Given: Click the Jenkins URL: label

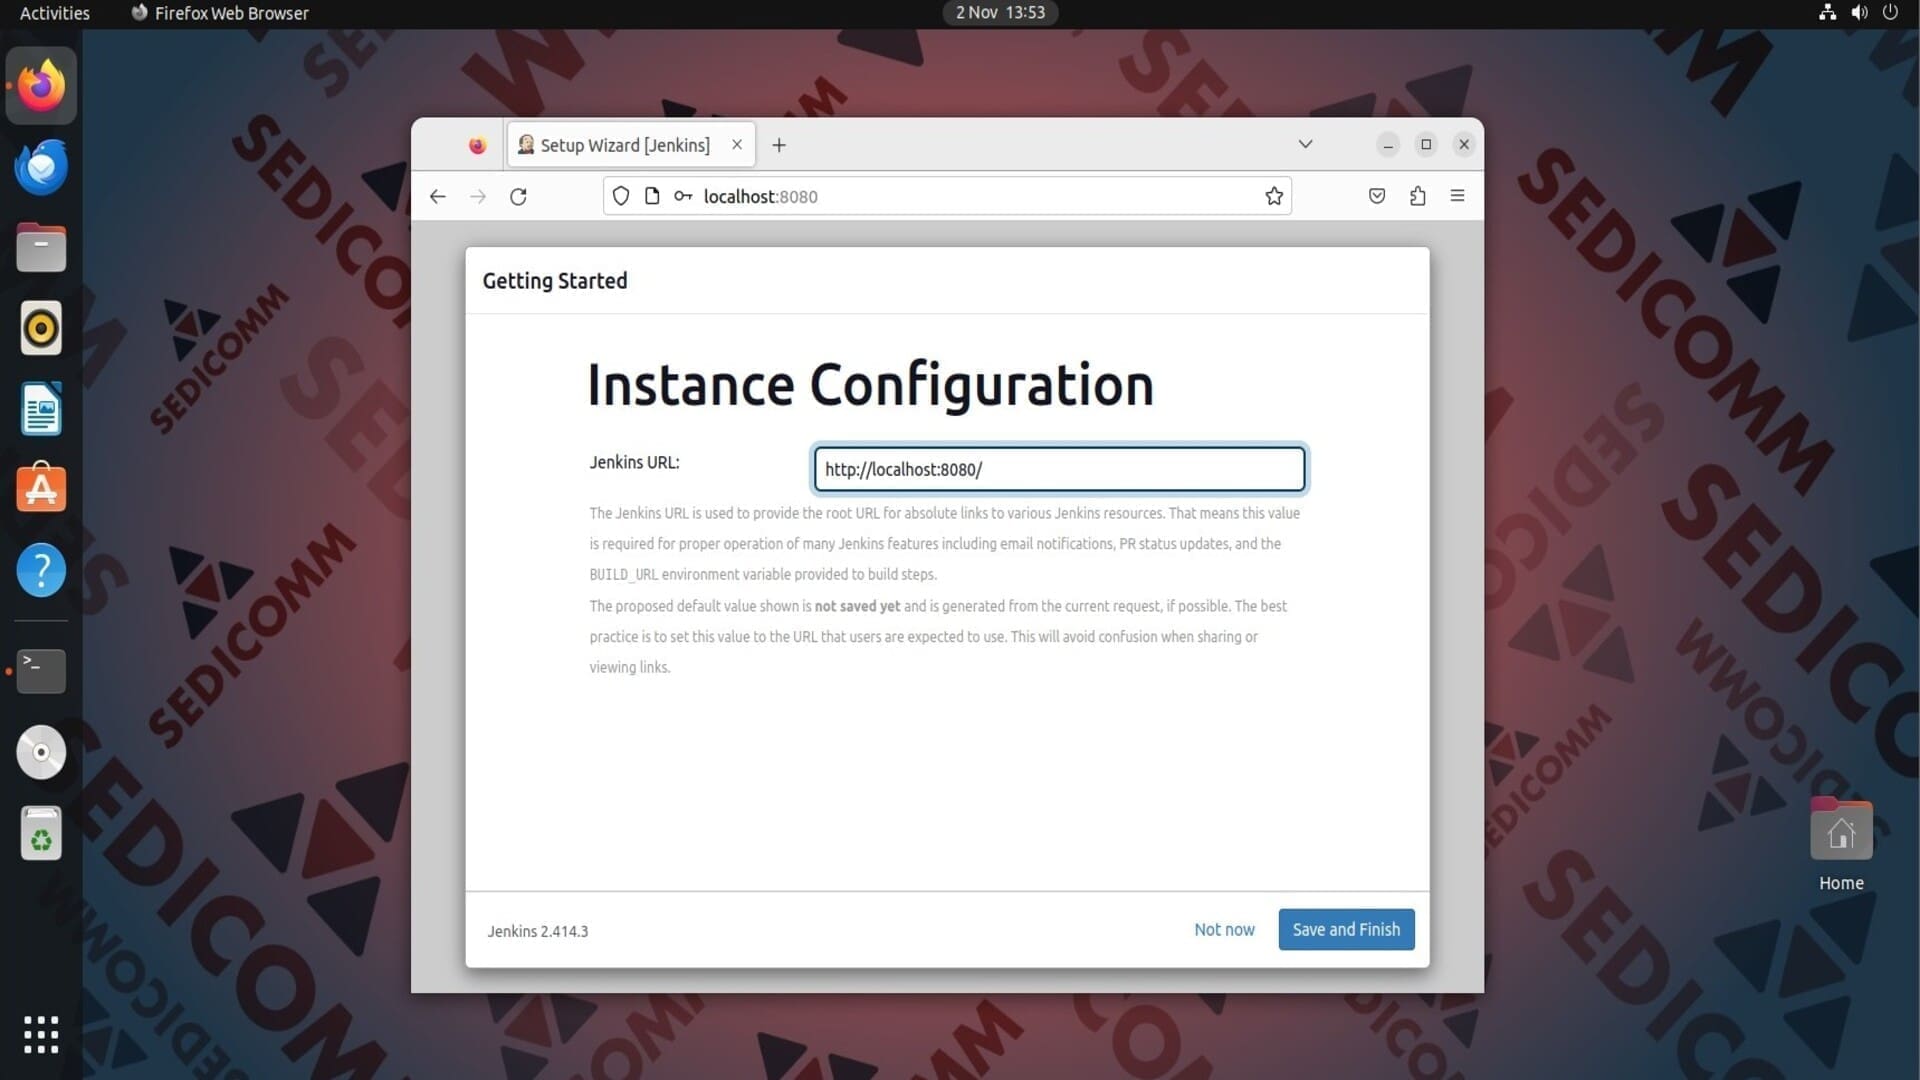Looking at the screenshot, I should click(634, 462).
